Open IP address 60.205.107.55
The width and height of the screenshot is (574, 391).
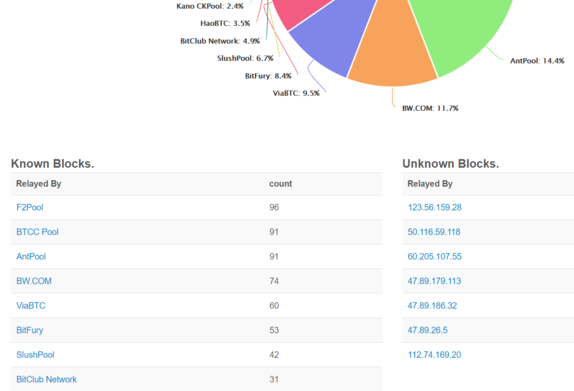coord(435,256)
